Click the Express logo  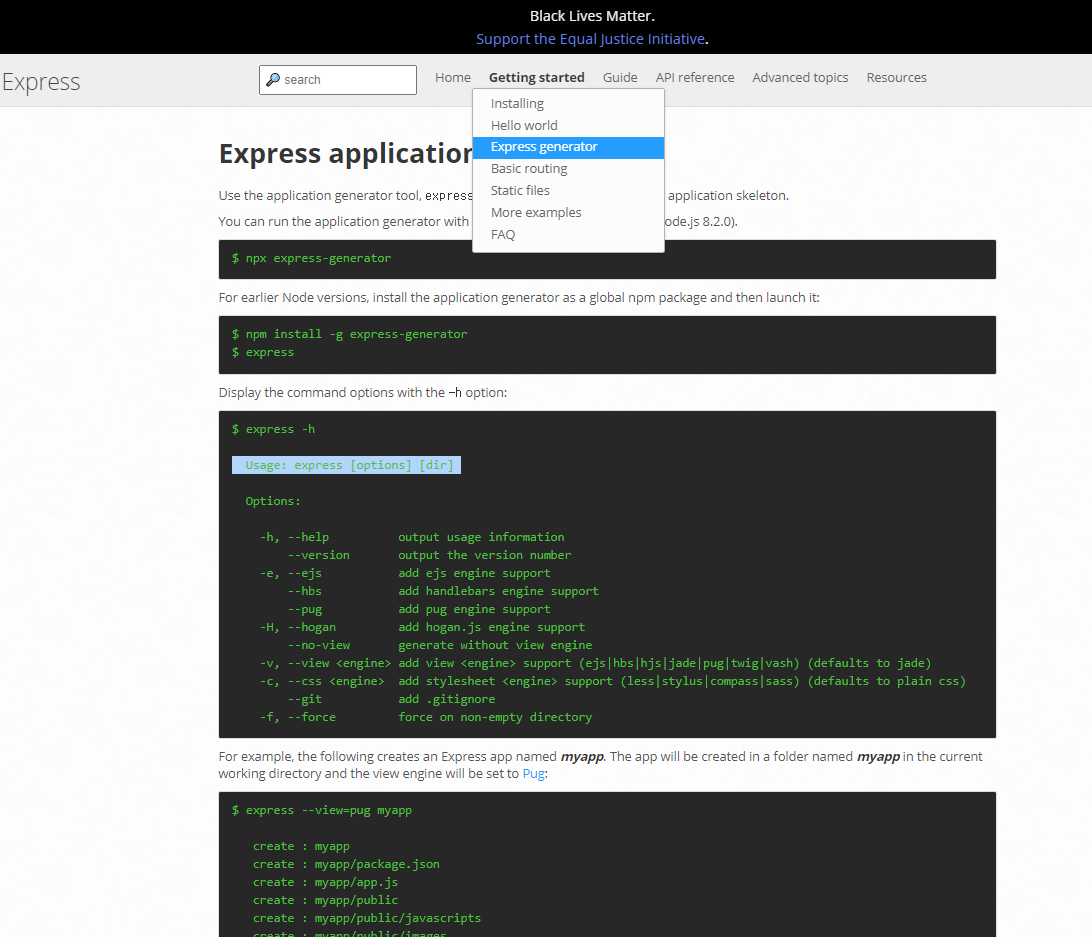[40, 82]
